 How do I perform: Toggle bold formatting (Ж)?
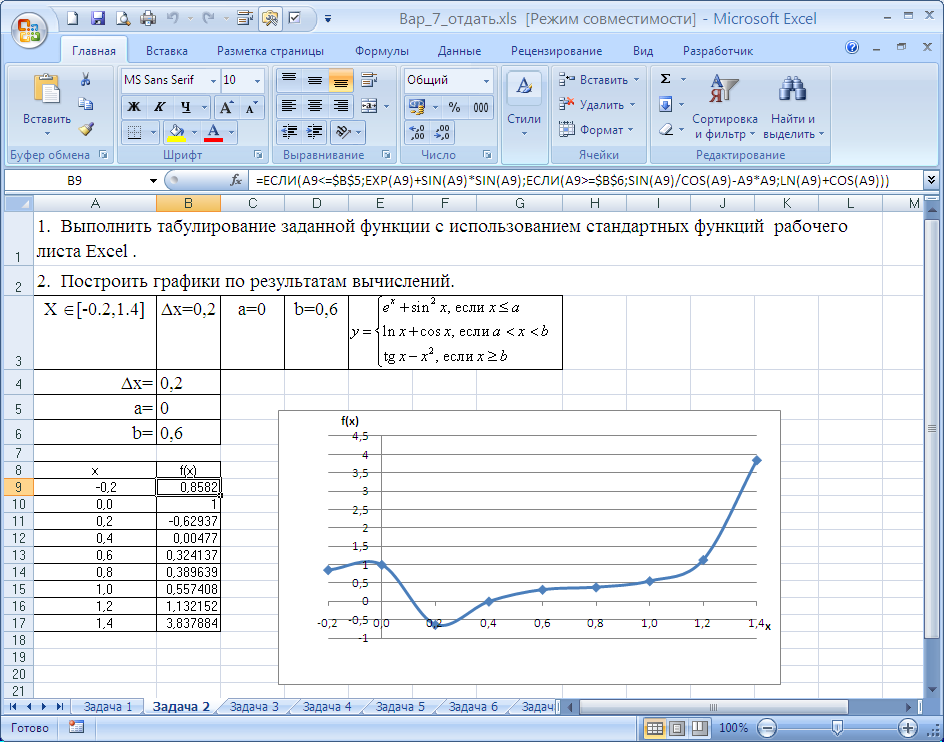[134, 106]
